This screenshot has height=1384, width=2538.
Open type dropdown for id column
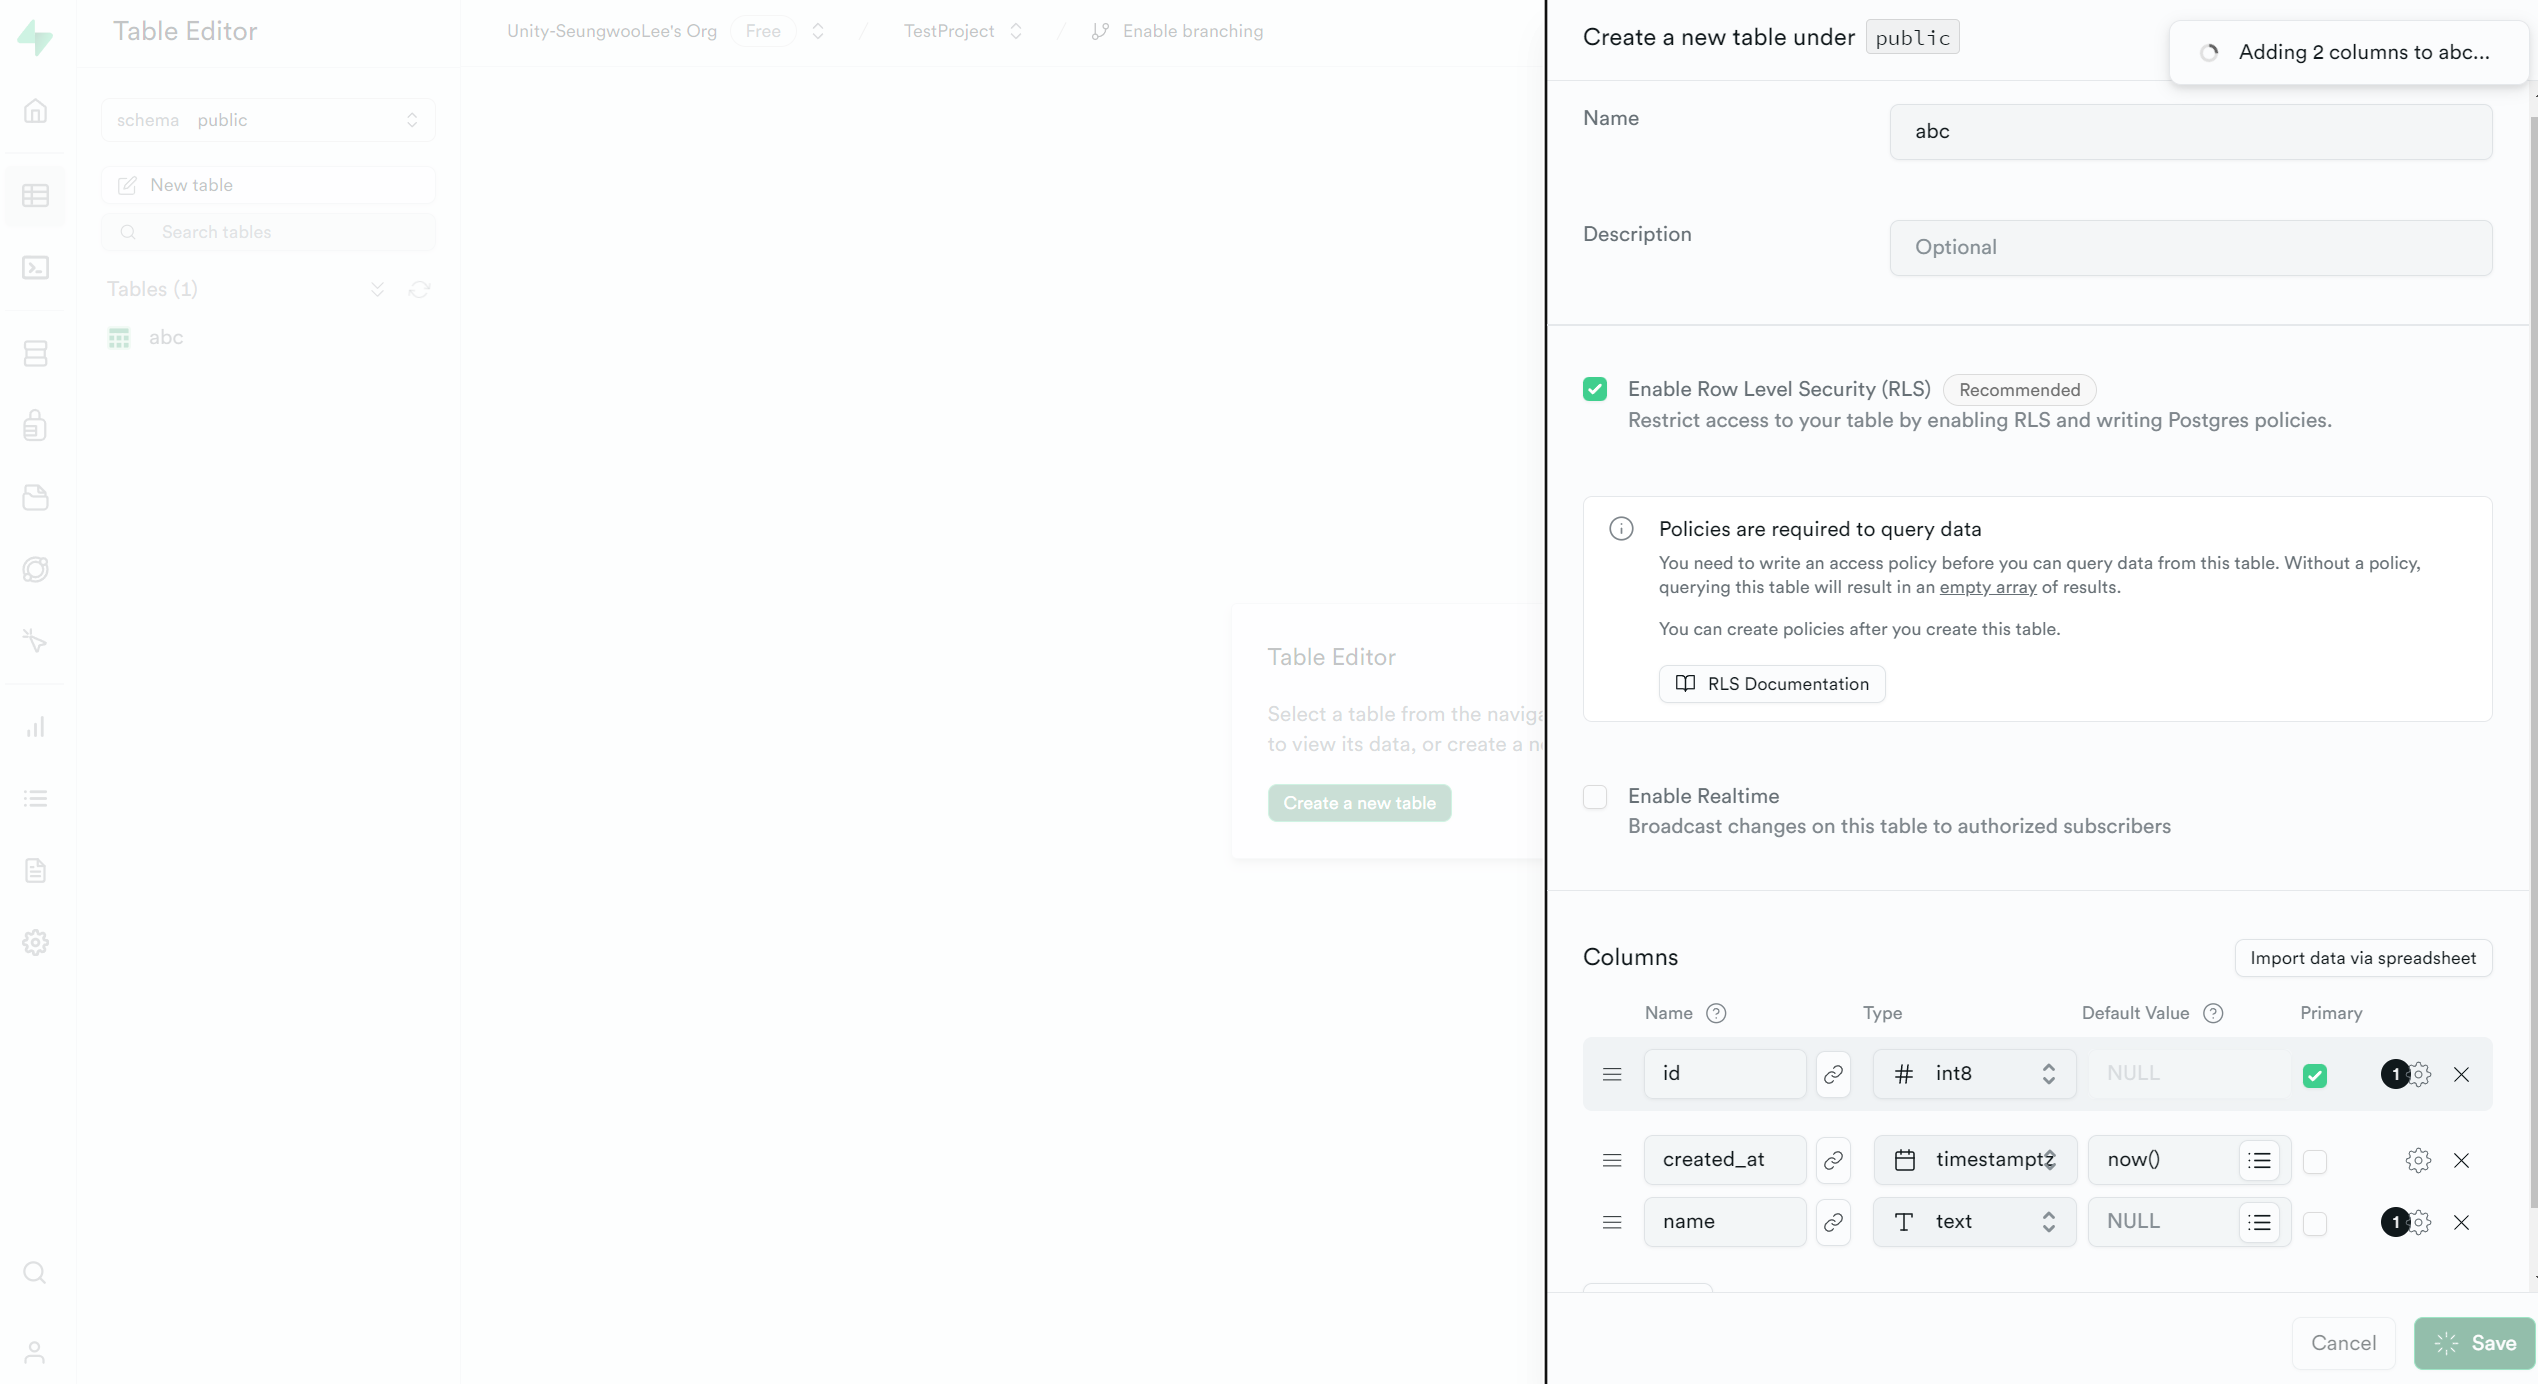click(1974, 1074)
